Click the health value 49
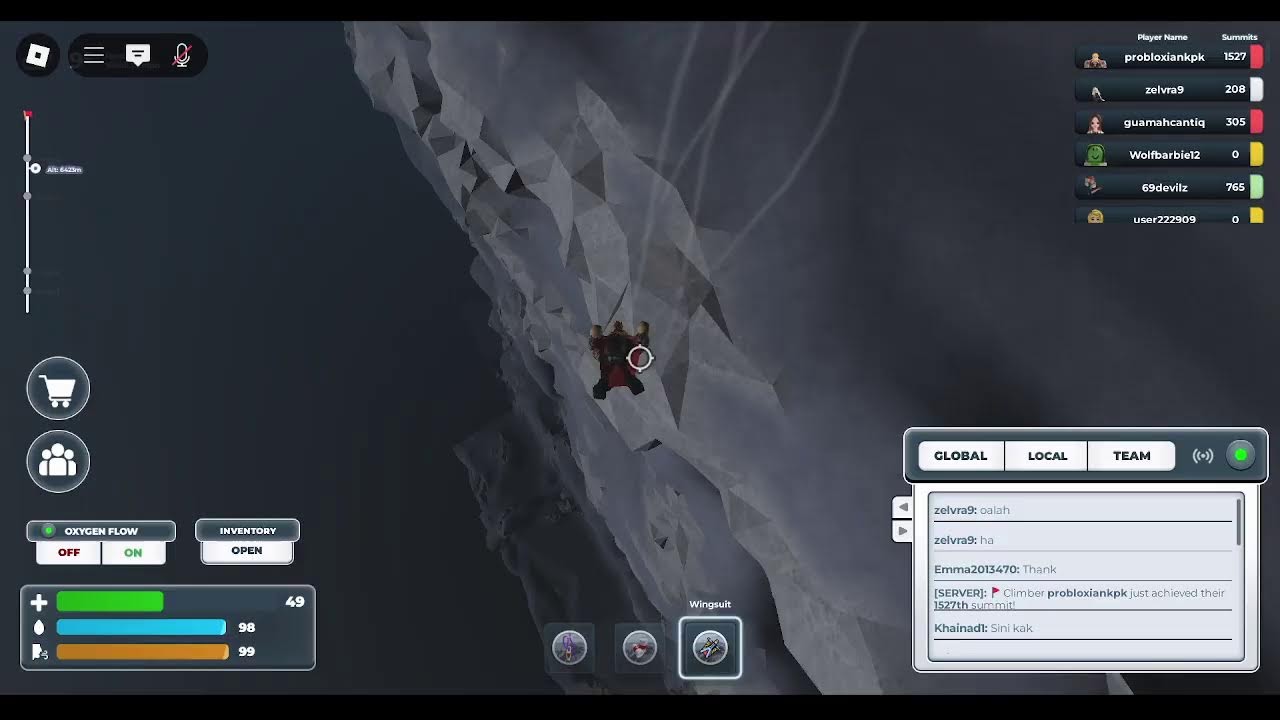This screenshot has height=720, width=1280. [294, 602]
